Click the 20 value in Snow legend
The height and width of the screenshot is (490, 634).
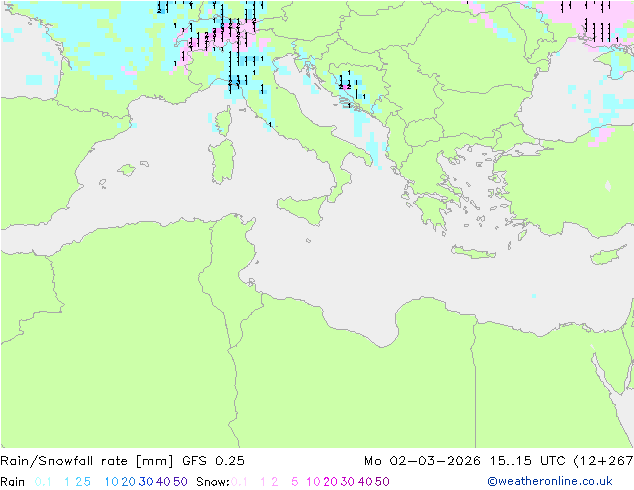330,482
